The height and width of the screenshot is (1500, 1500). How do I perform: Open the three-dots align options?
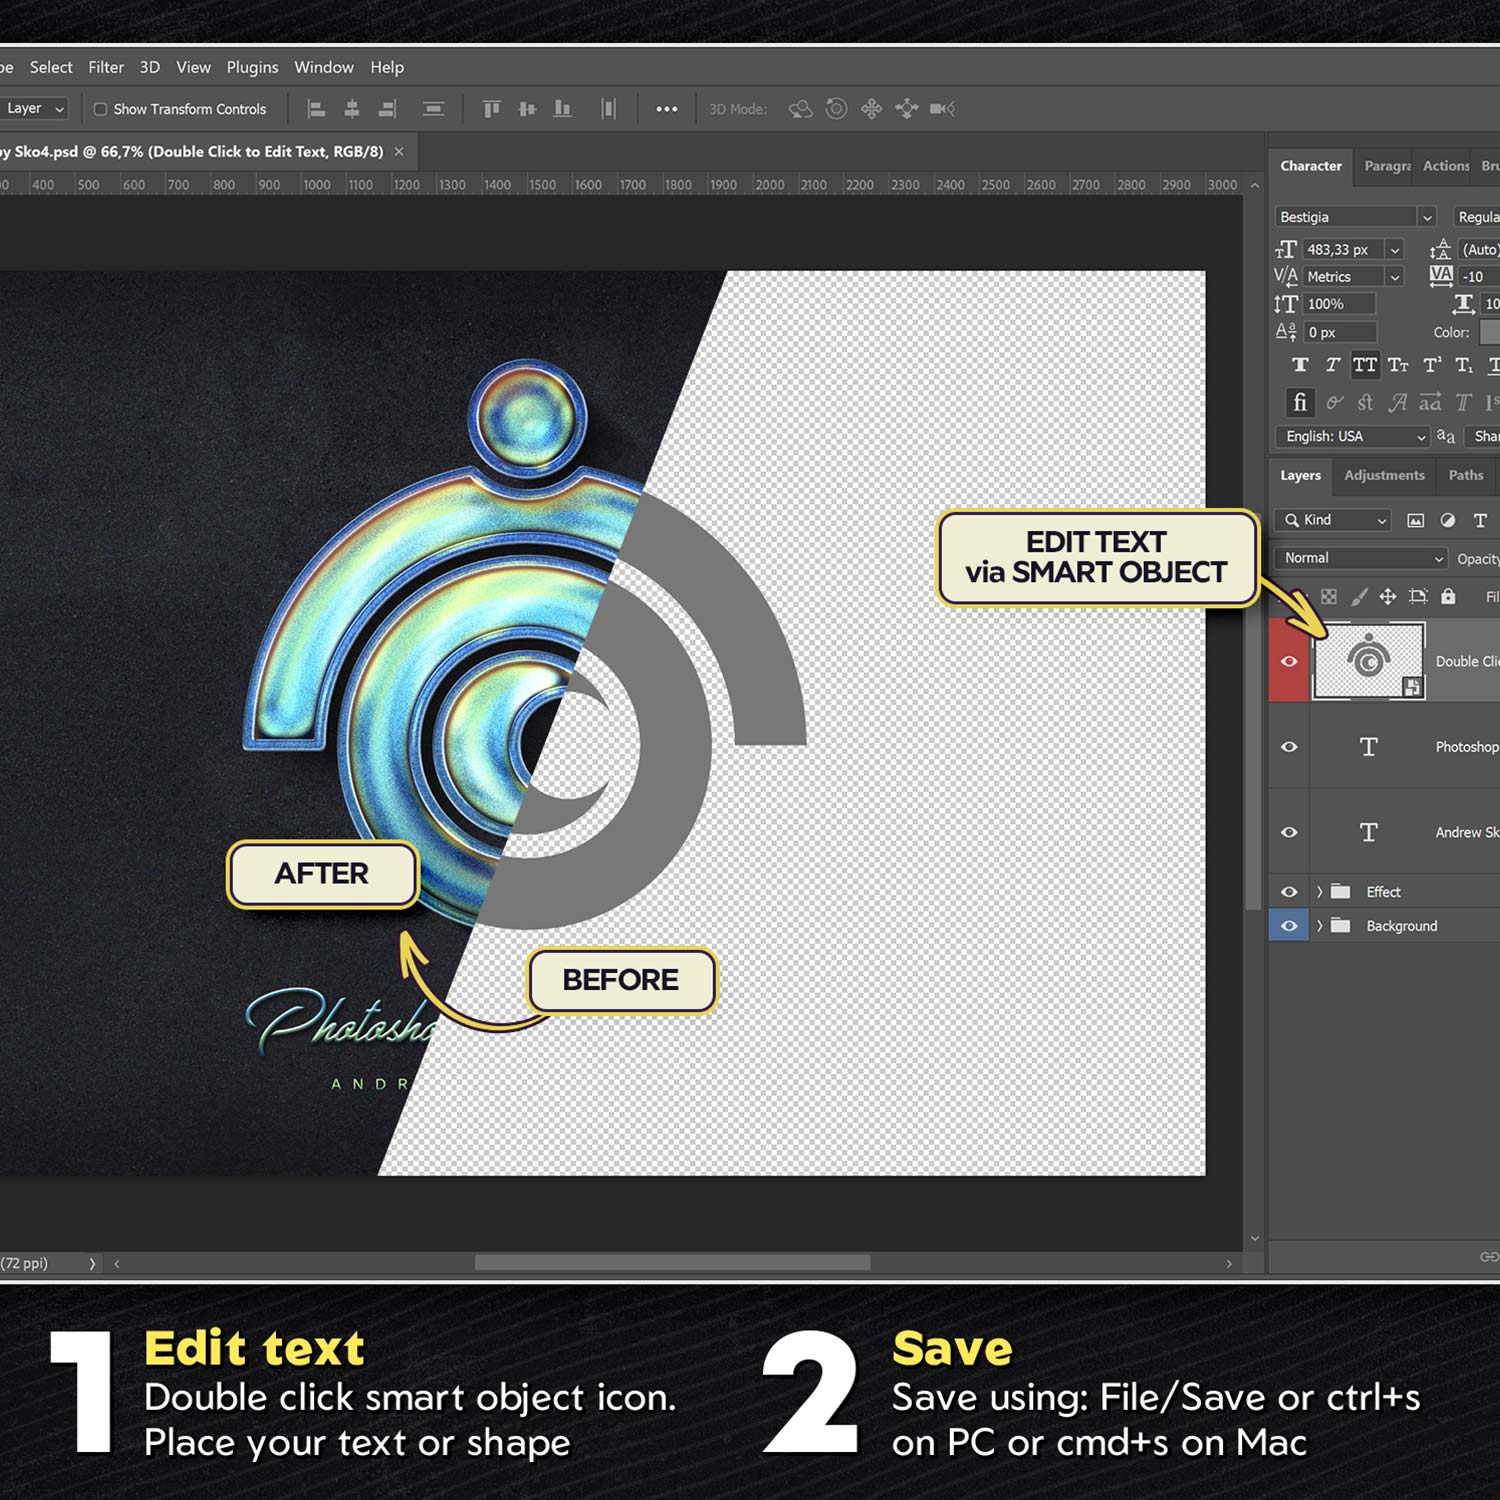(x=667, y=109)
